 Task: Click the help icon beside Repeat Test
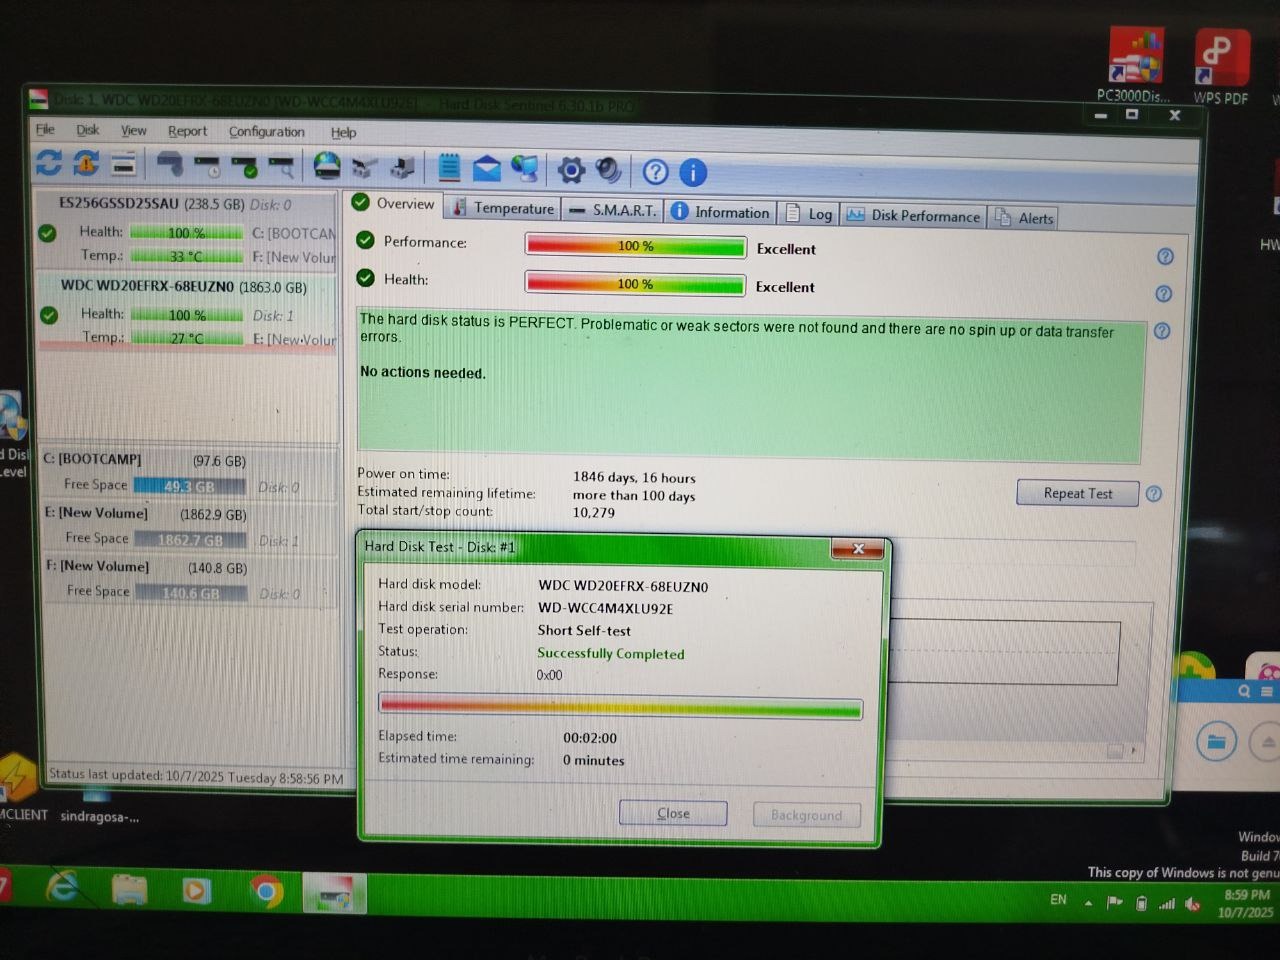[1154, 494]
